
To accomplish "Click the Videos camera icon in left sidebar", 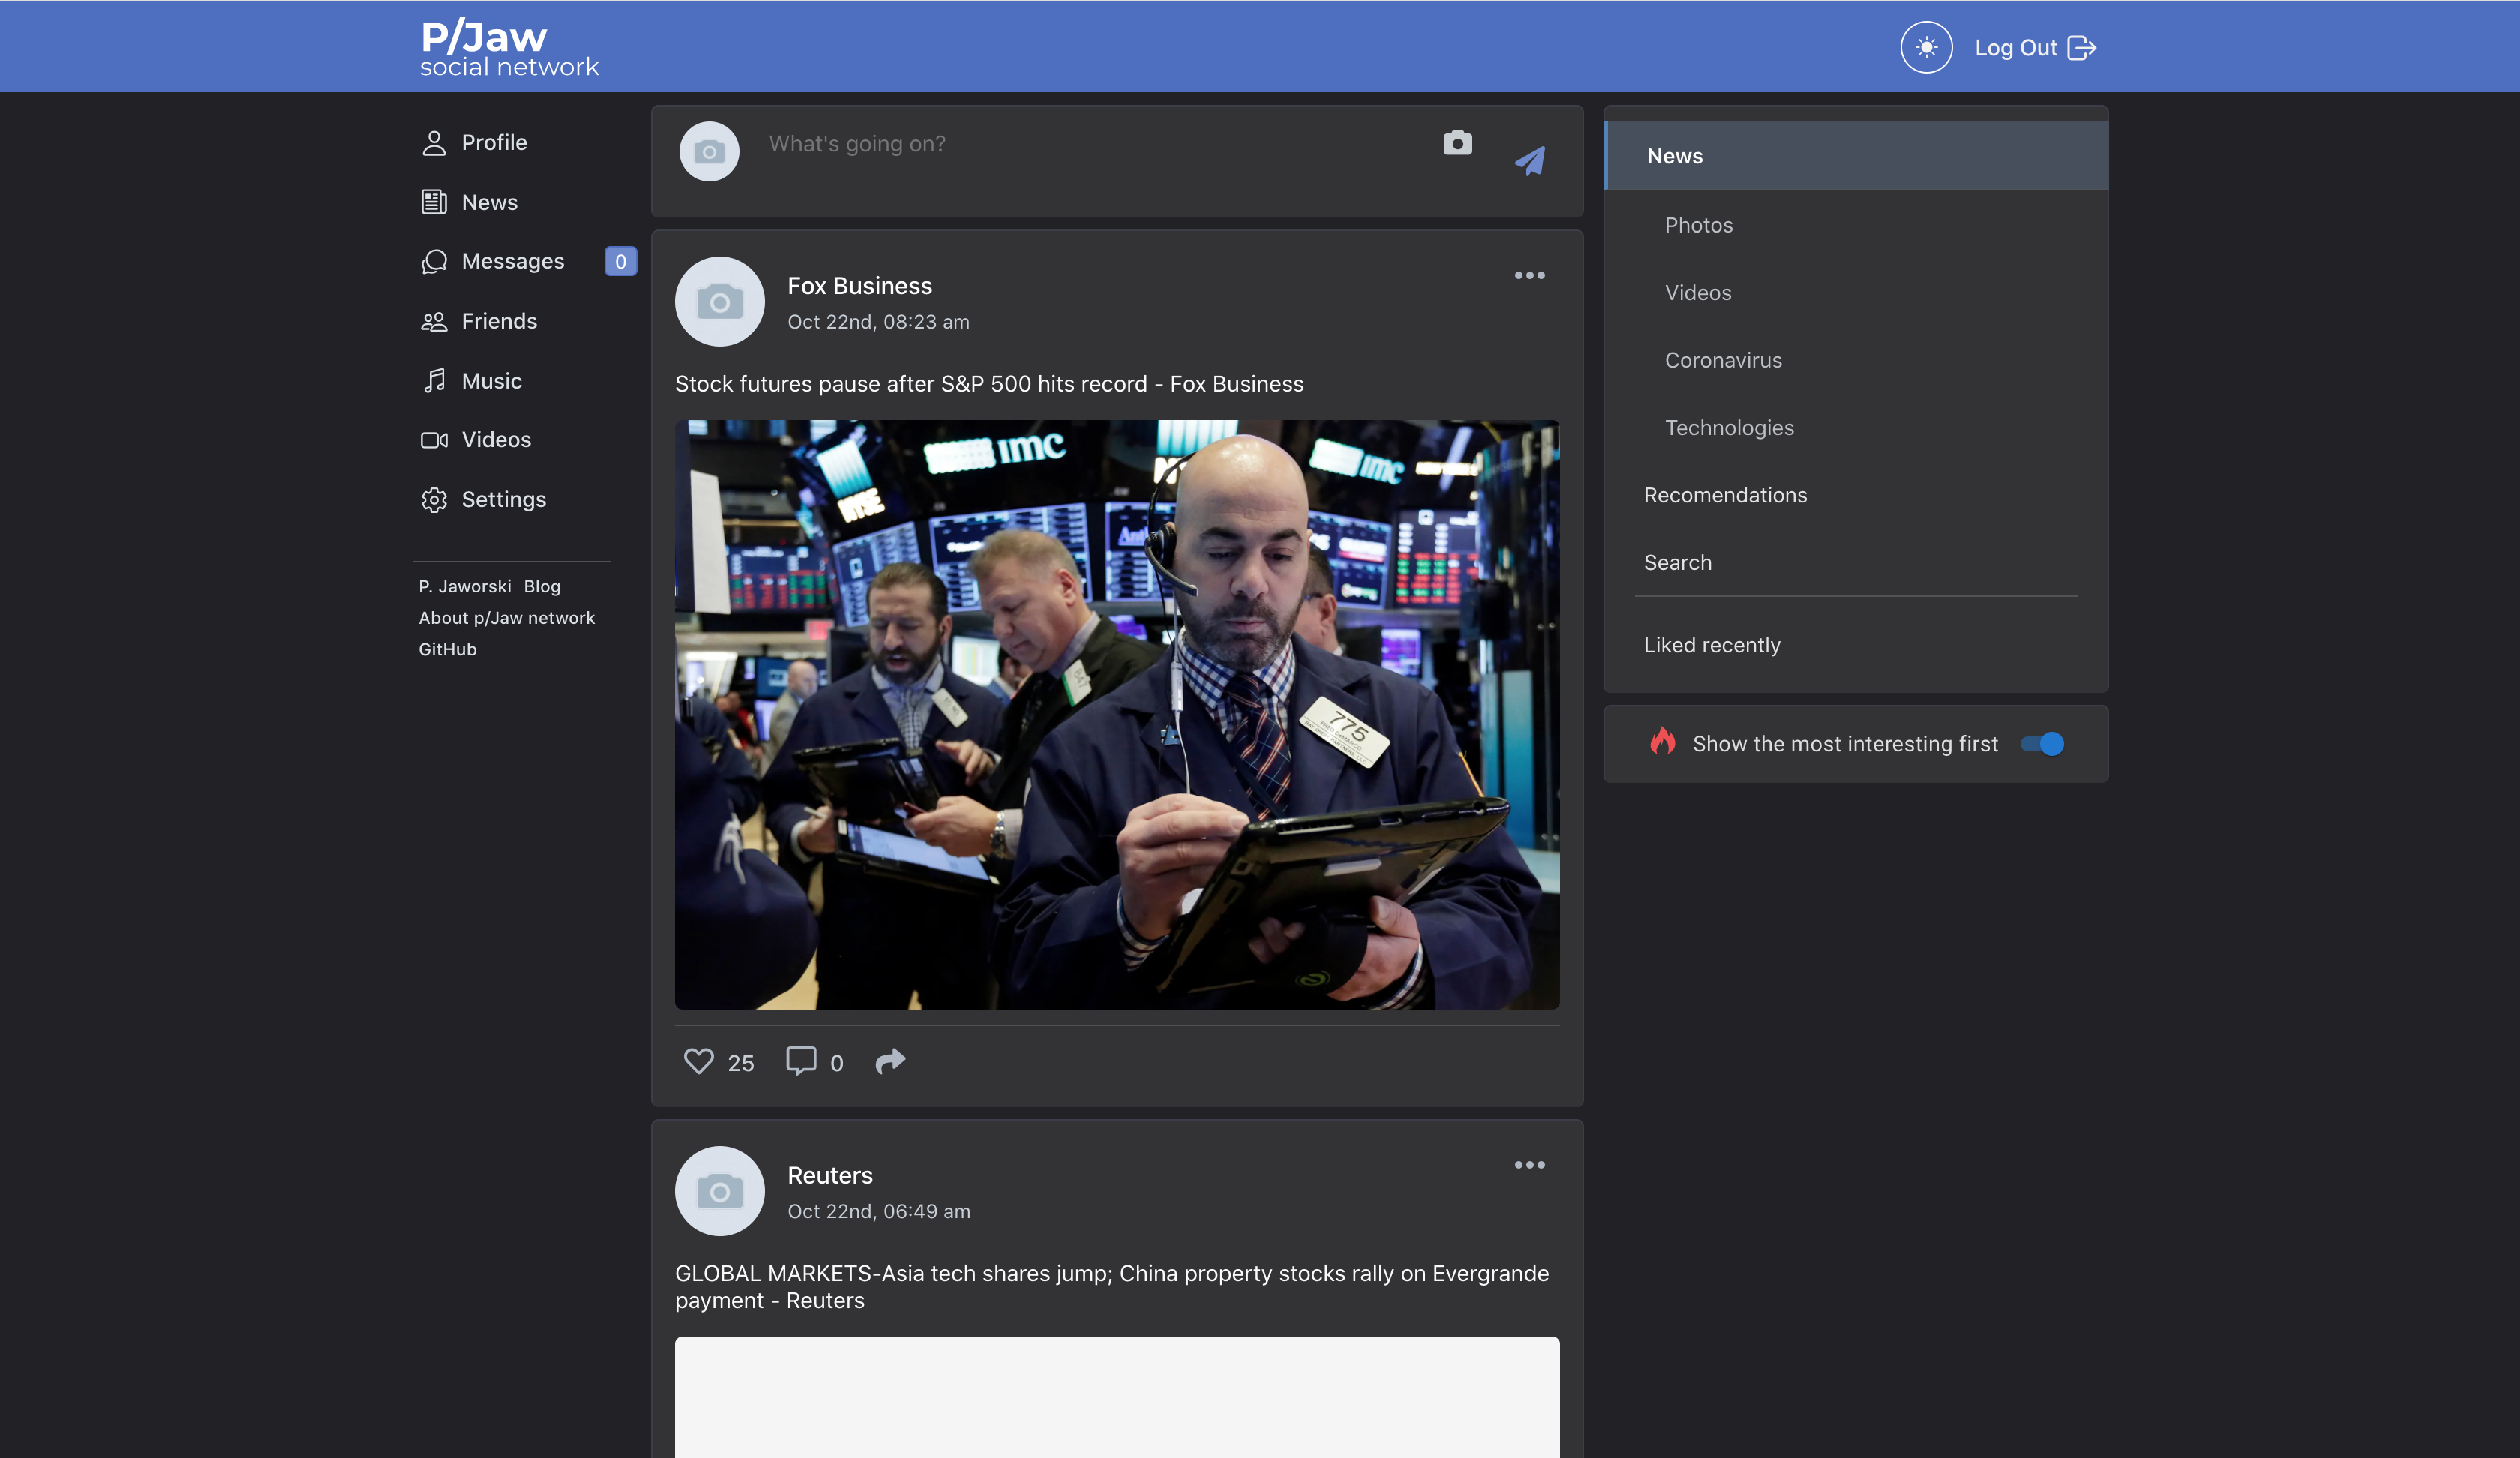I will tap(433, 440).
